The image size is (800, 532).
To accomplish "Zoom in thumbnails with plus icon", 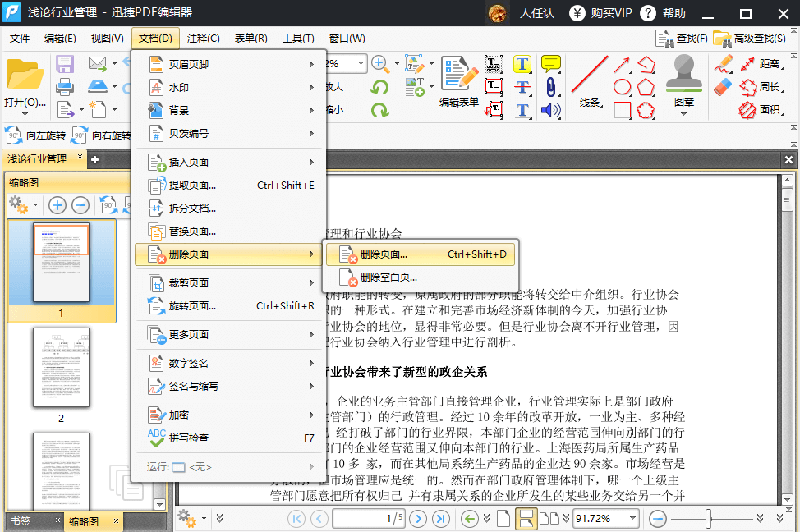I will (x=57, y=205).
